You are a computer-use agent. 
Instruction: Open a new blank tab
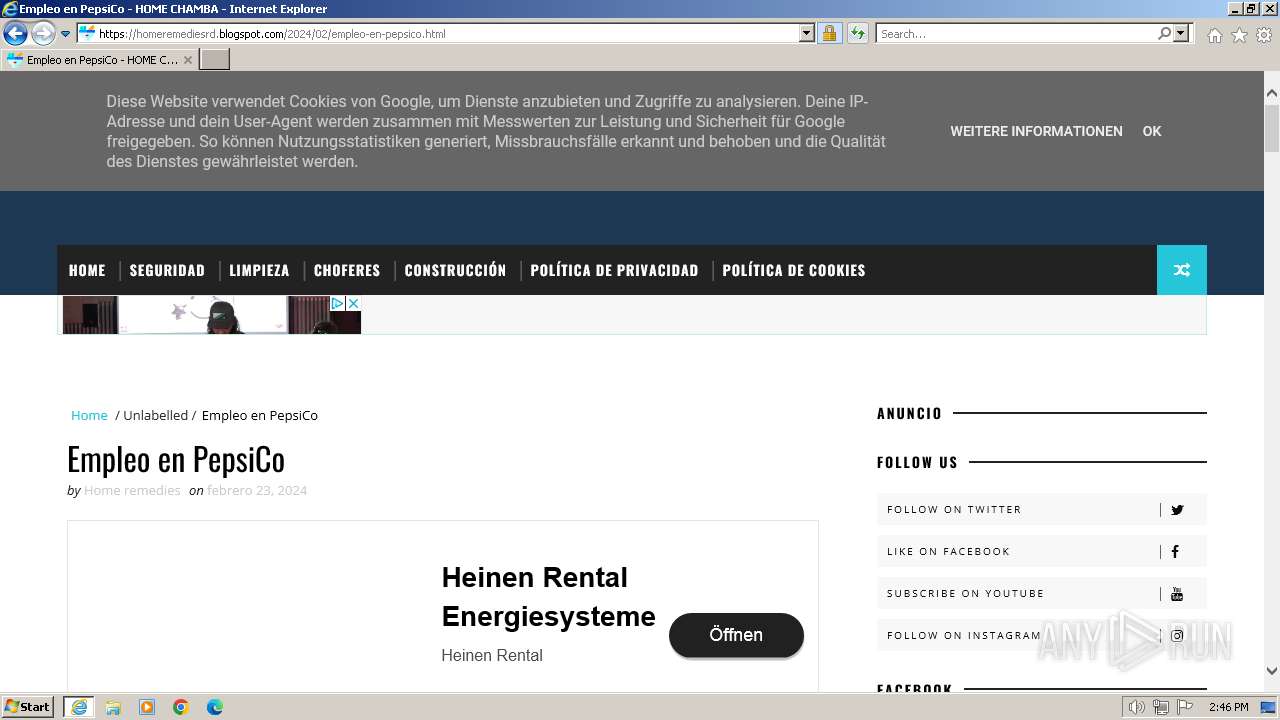pyautogui.click(x=215, y=59)
